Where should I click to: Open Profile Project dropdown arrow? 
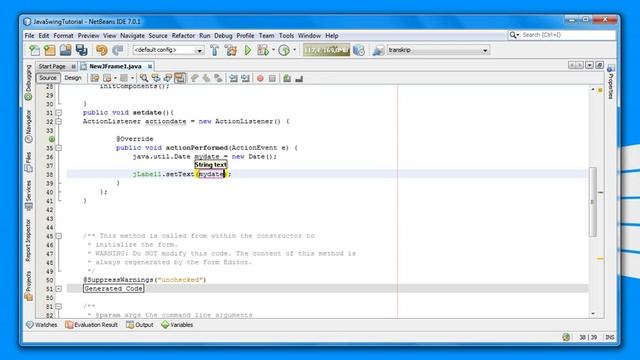(294, 50)
